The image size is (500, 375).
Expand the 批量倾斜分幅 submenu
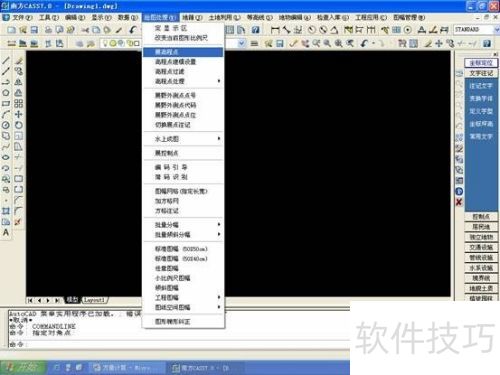click(183, 235)
